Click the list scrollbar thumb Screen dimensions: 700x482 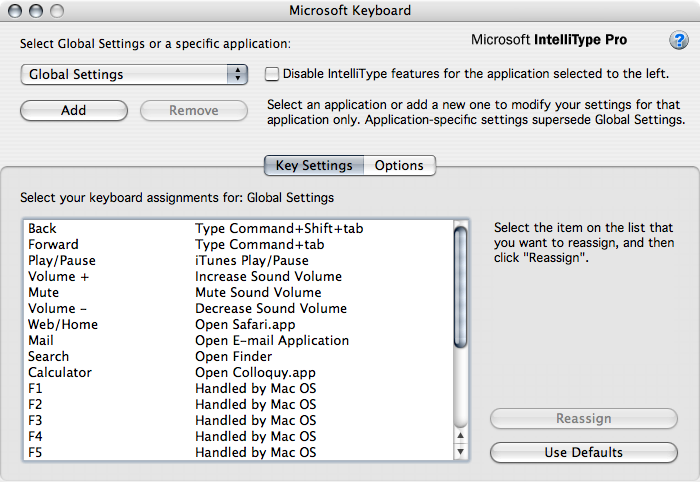tap(460, 287)
